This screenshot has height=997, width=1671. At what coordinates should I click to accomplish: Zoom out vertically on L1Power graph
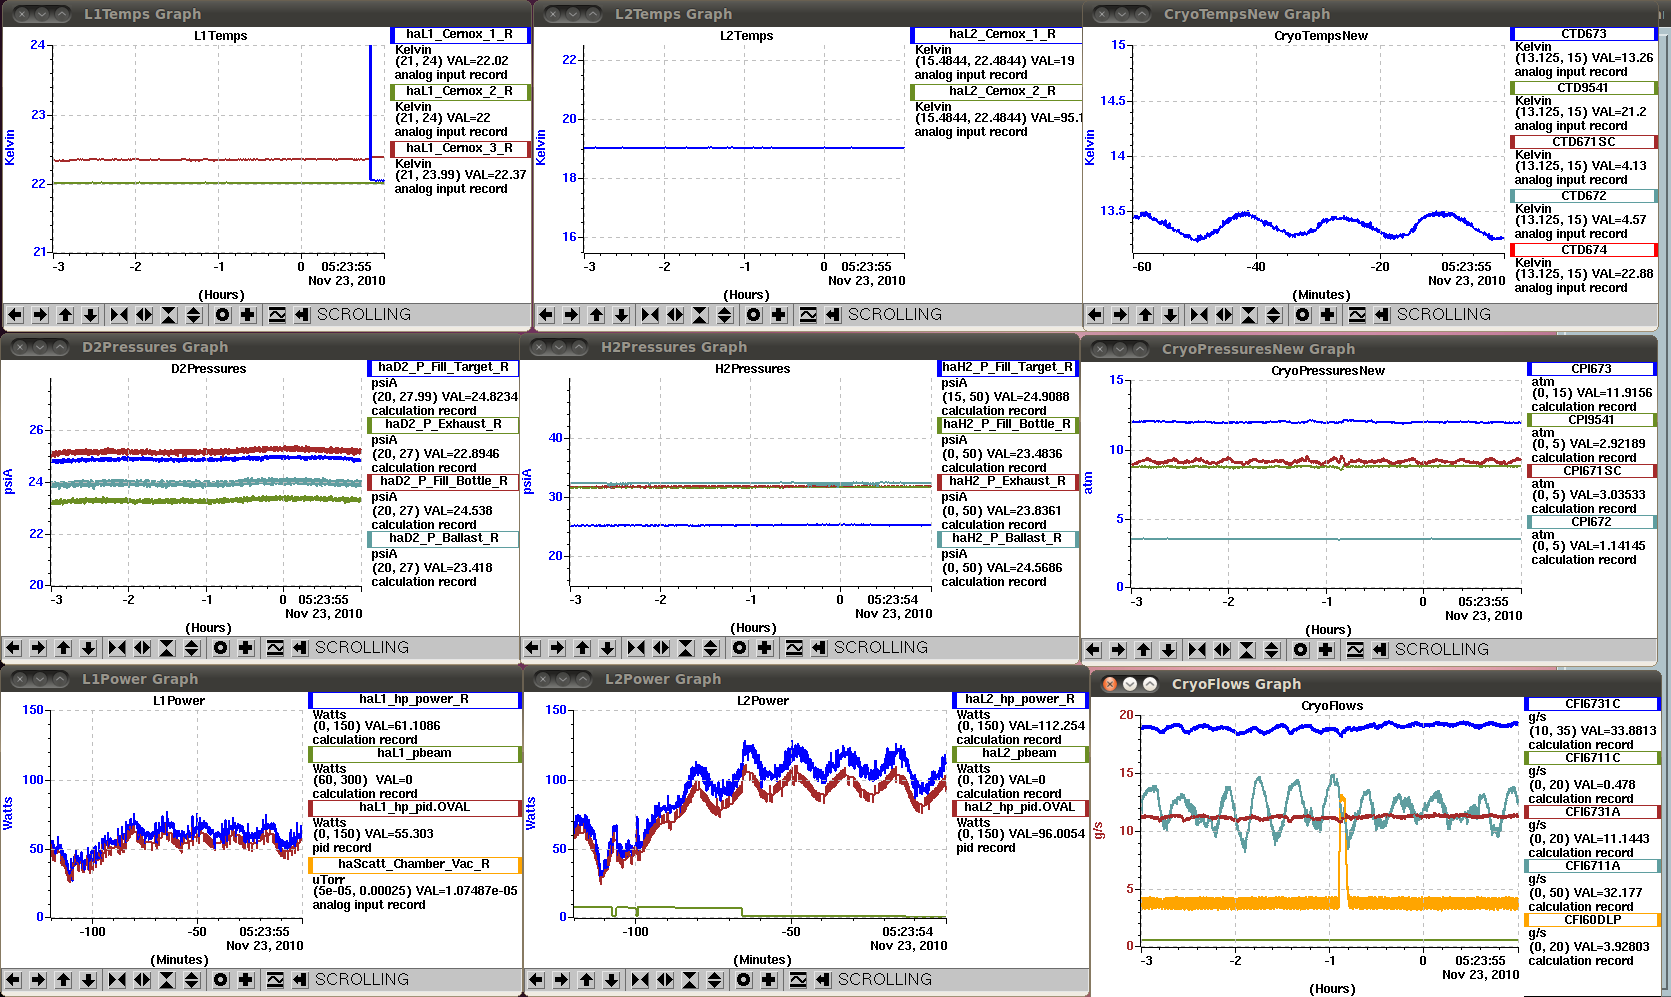coord(192,980)
